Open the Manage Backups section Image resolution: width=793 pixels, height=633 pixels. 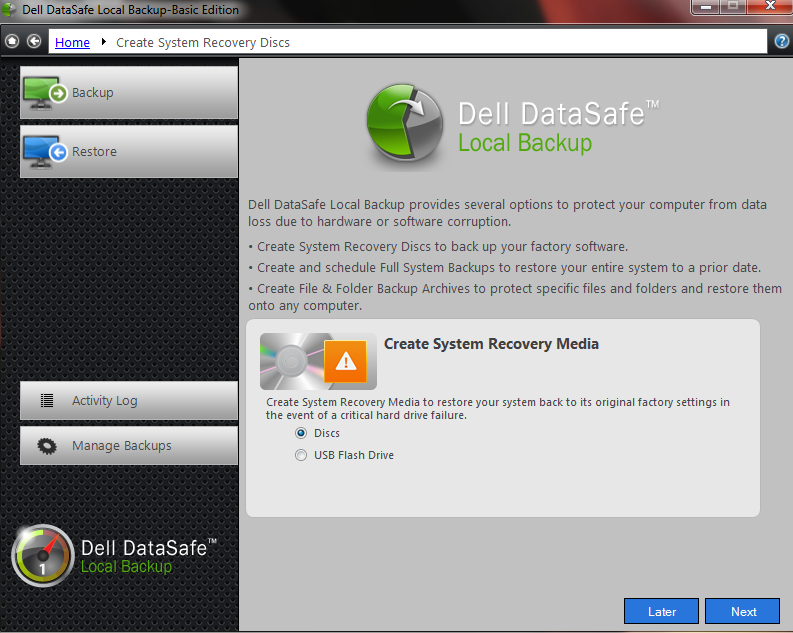pos(129,445)
